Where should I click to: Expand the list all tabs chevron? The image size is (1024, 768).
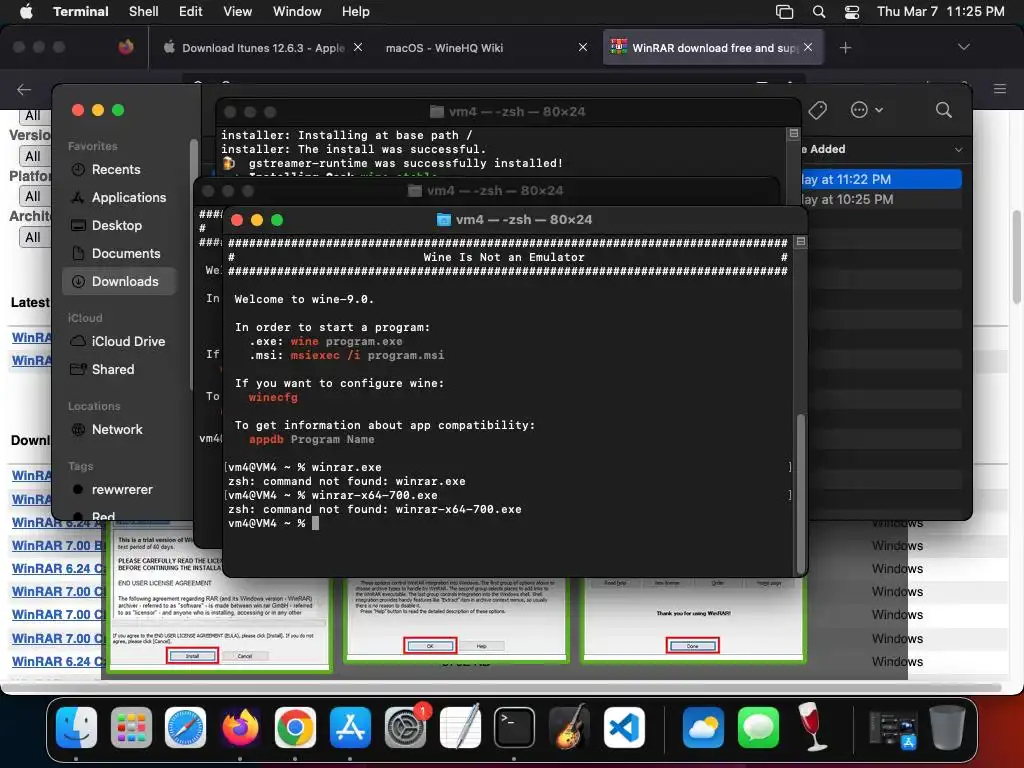[x=963, y=47]
